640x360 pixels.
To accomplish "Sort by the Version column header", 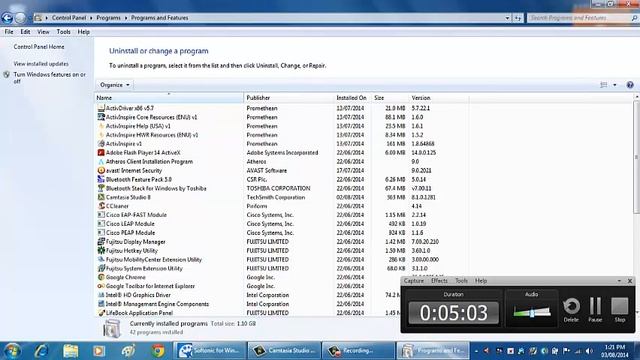I will click(439, 98).
